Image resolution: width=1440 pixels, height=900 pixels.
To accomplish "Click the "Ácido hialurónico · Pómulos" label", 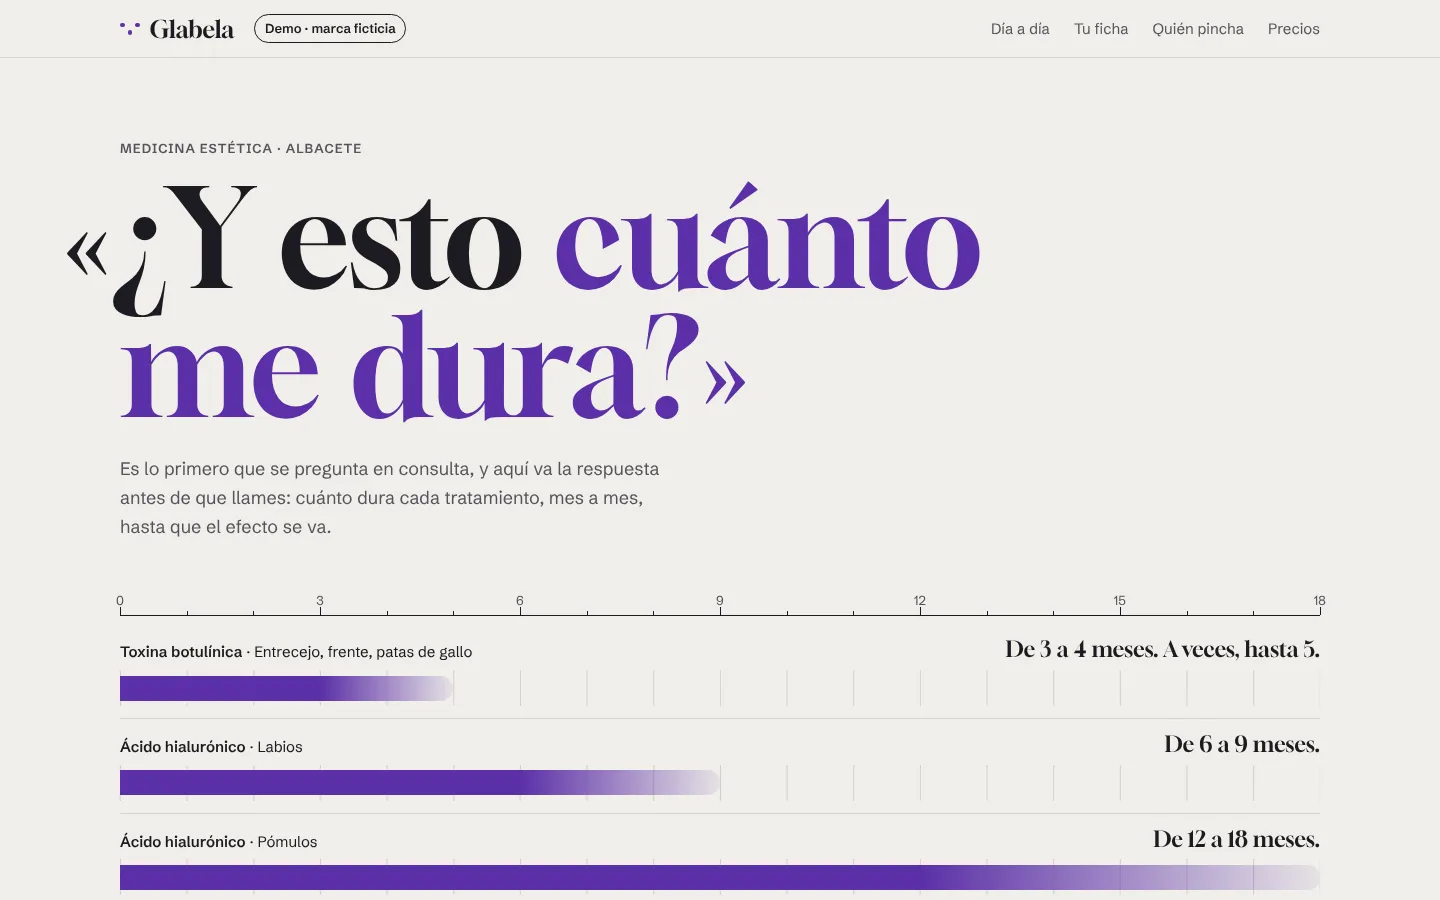I will point(219,842).
